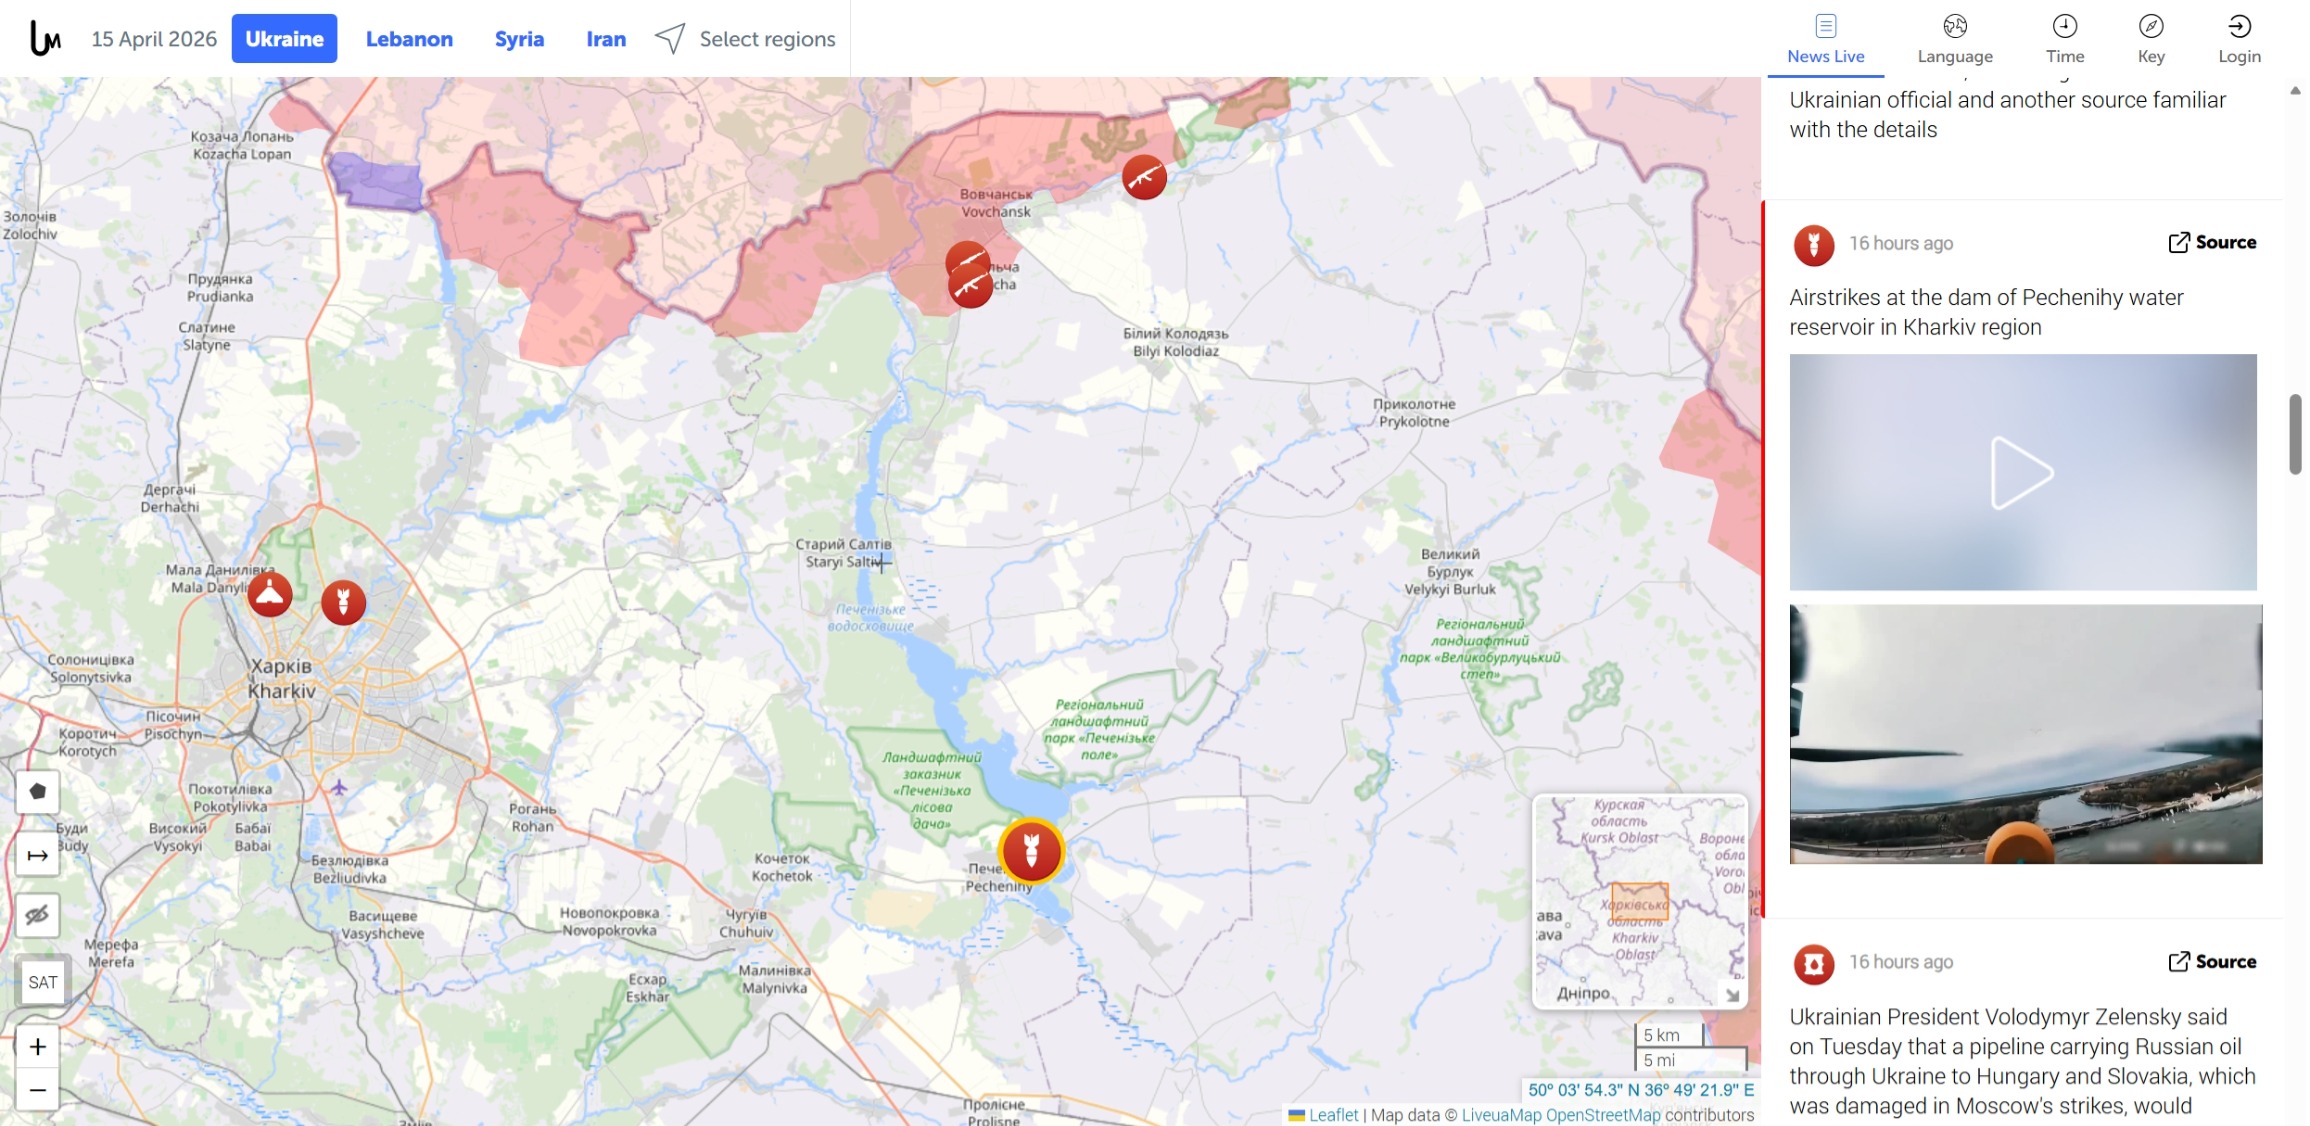Click the Liveuamap logo icon
2310x1126 pixels.
45,39
